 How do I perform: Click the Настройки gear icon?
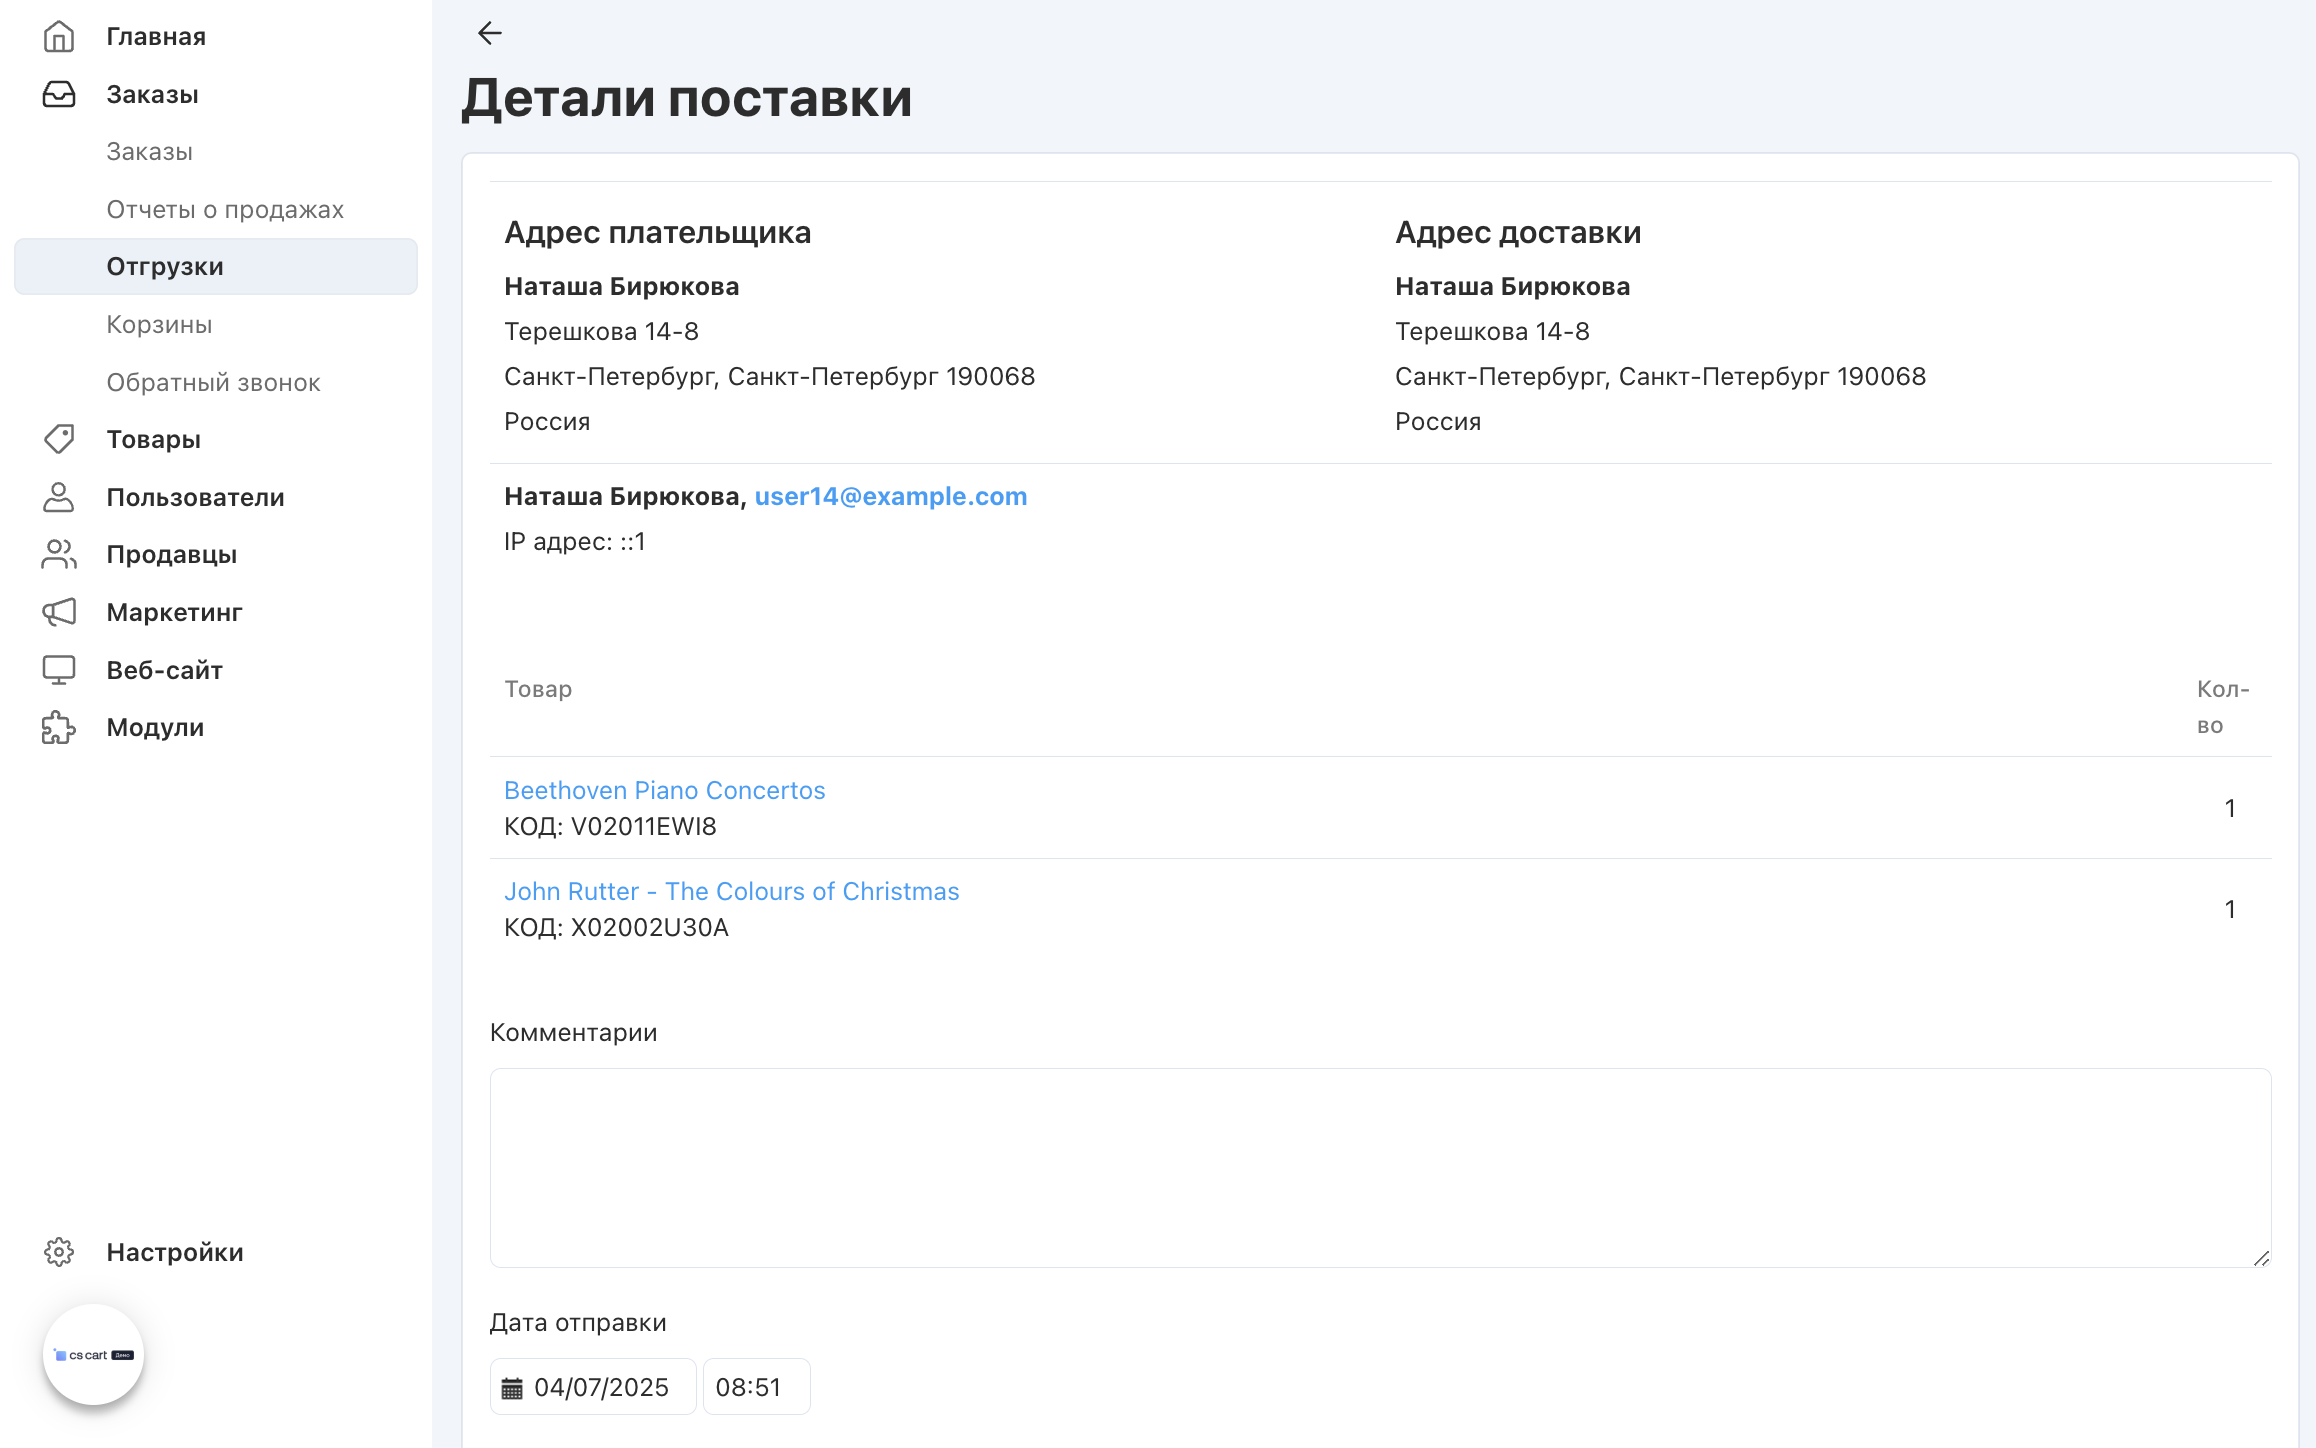pyautogui.click(x=59, y=1252)
